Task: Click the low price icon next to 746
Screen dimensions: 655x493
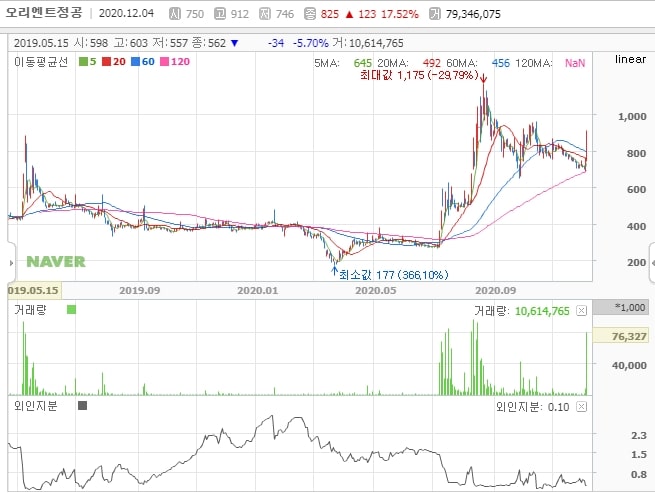Action: point(265,14)
